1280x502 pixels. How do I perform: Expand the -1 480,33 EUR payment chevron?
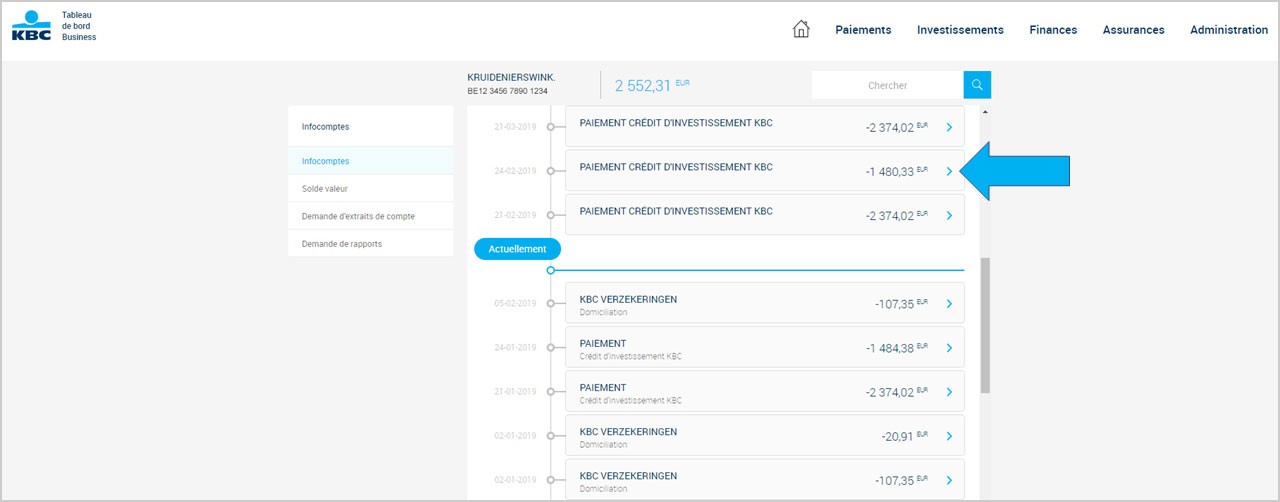[x=949, y=171]
